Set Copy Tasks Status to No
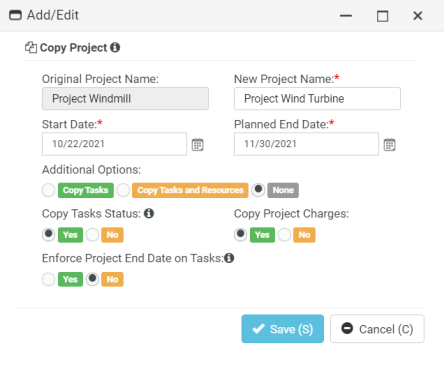Screen dimensions: 444x371 [x=92, y=235]
